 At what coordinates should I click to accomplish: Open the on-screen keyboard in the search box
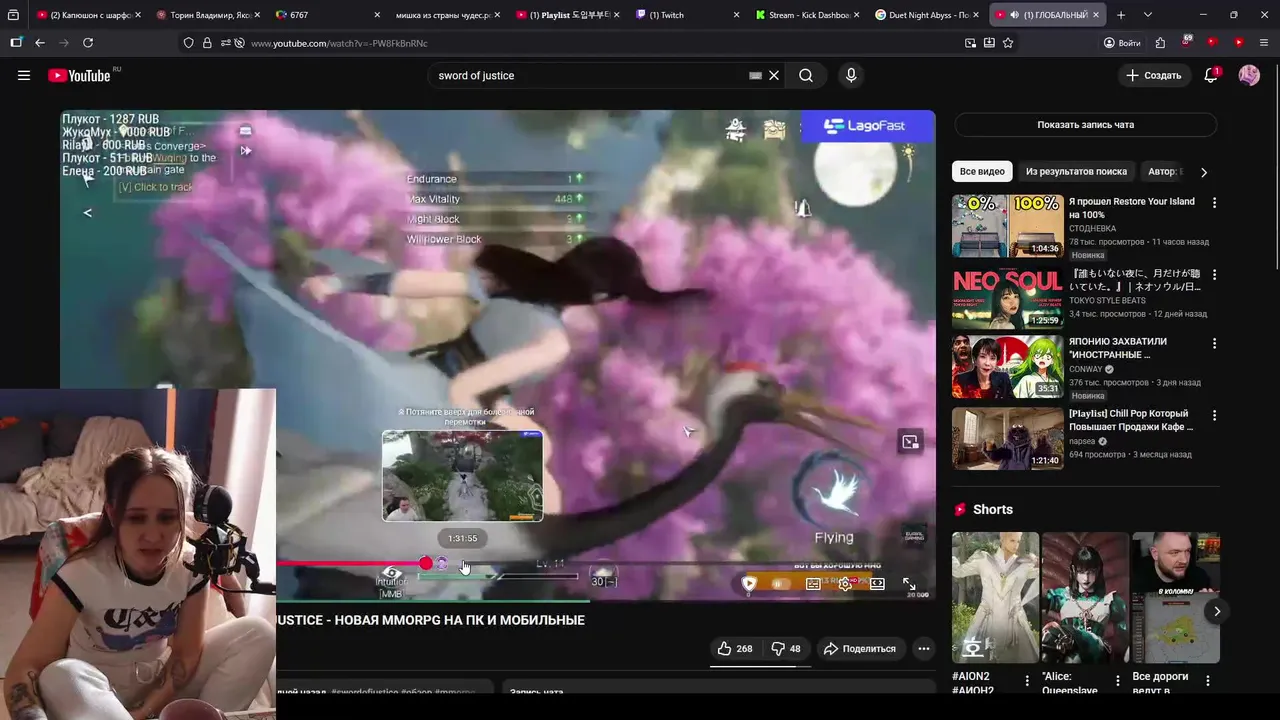coord(755,75)
